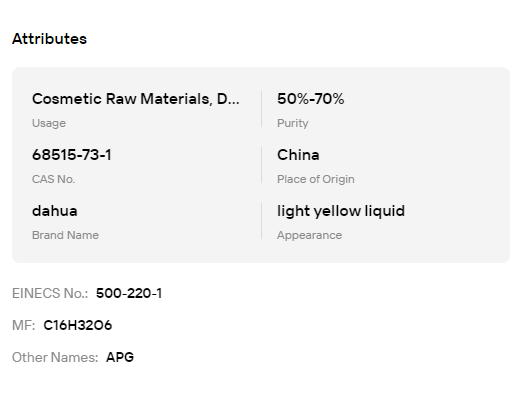Click the Attributes section heading
528x393 pixels.
pyautogui.click(x=50, y=39)
